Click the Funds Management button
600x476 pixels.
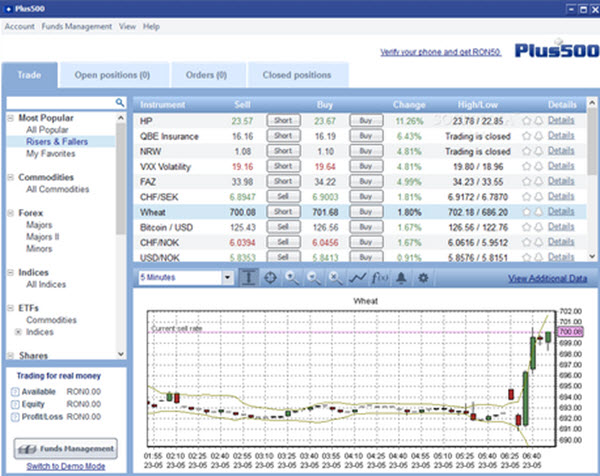click(66, 448)
